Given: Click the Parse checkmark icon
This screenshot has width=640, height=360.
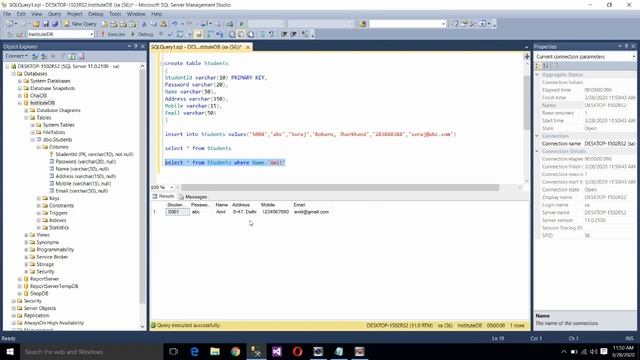Looking at the screenshot, I should tap(171, 34).
